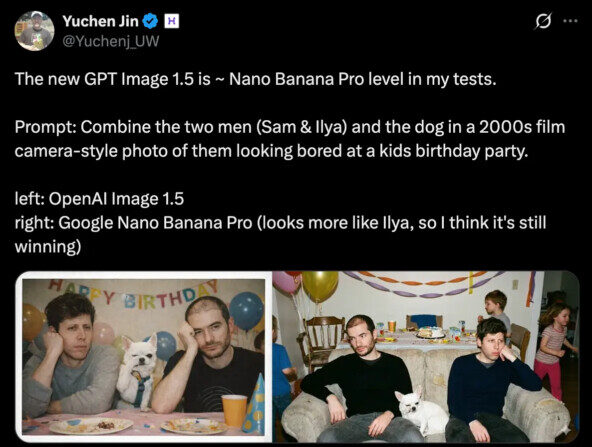Open the right Nano Banana Pro photo

tap(426, 357)
